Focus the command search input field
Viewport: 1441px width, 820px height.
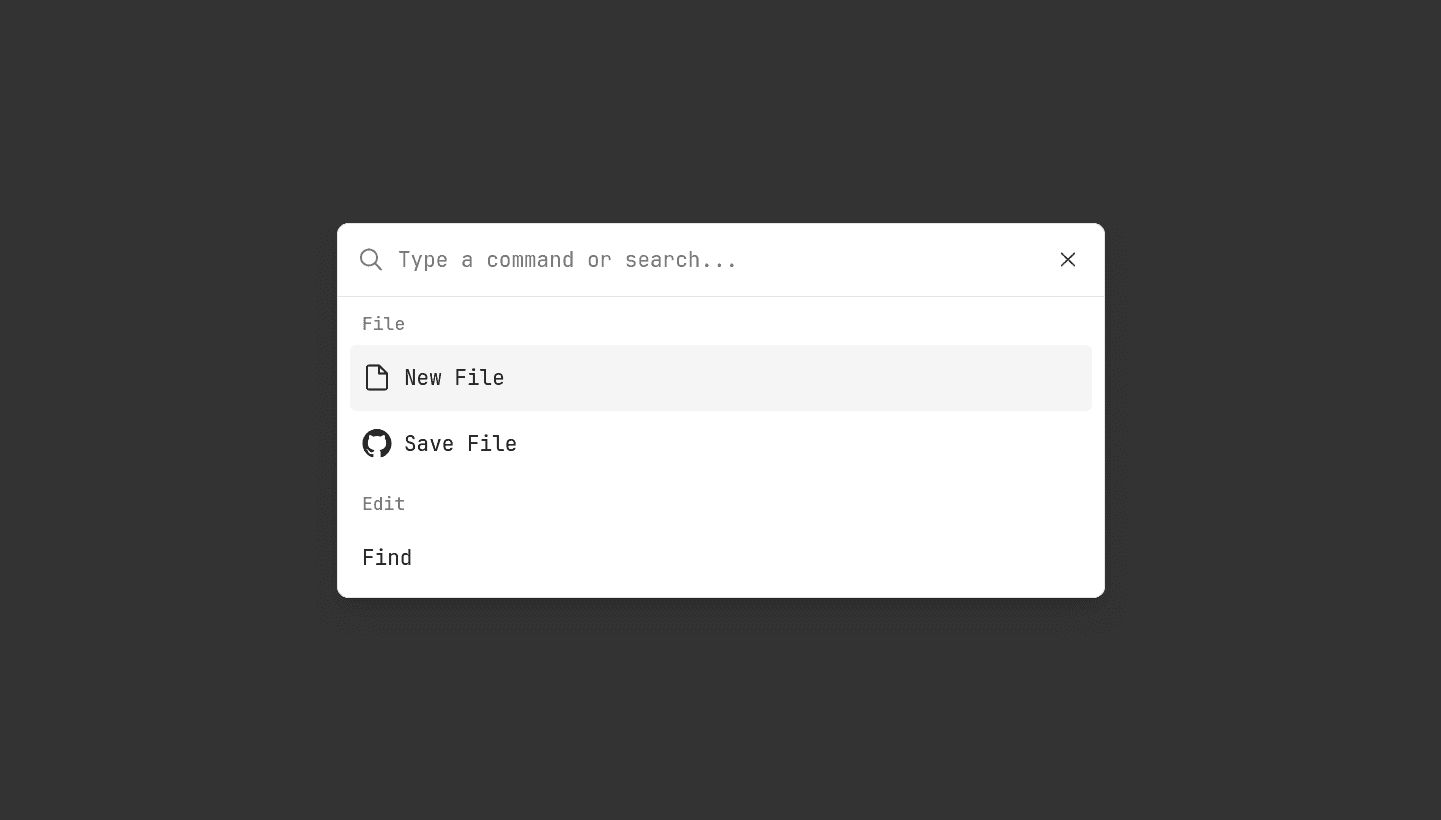720,260
